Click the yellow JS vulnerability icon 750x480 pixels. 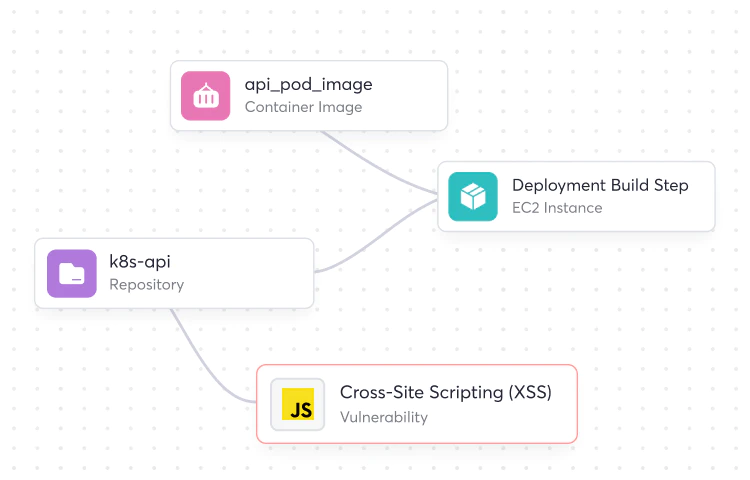click(x=298, y=404)
